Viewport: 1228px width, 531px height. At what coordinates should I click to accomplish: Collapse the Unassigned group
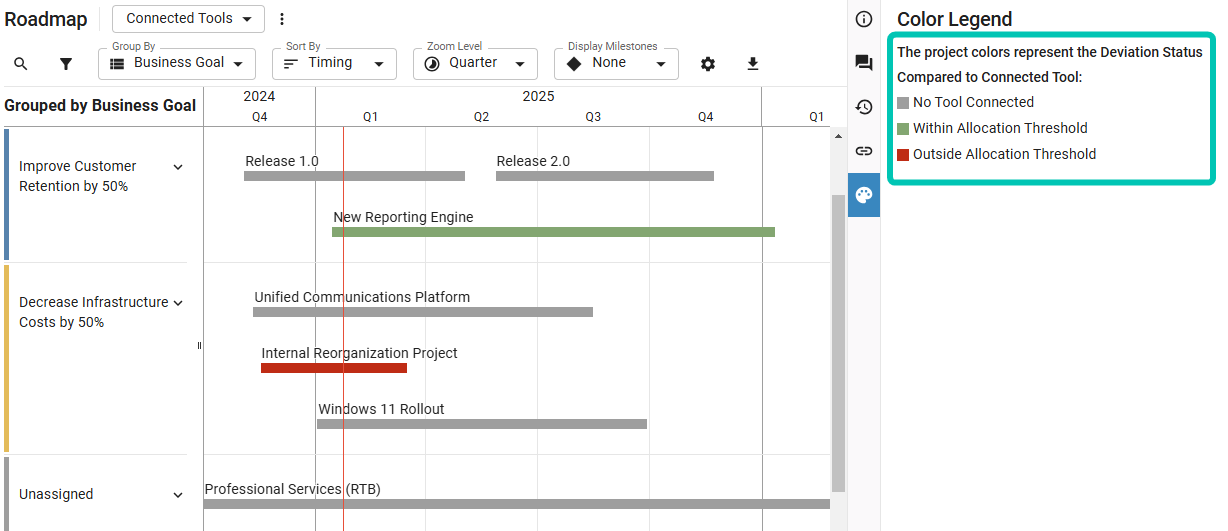pos(178,495)
